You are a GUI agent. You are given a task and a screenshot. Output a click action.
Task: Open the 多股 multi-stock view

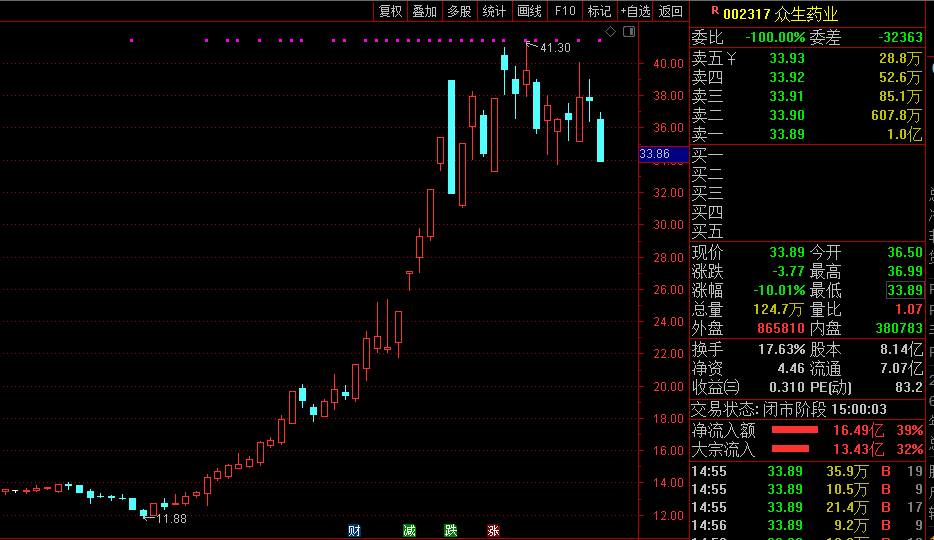pyautogui.click(x=459, y=11)
